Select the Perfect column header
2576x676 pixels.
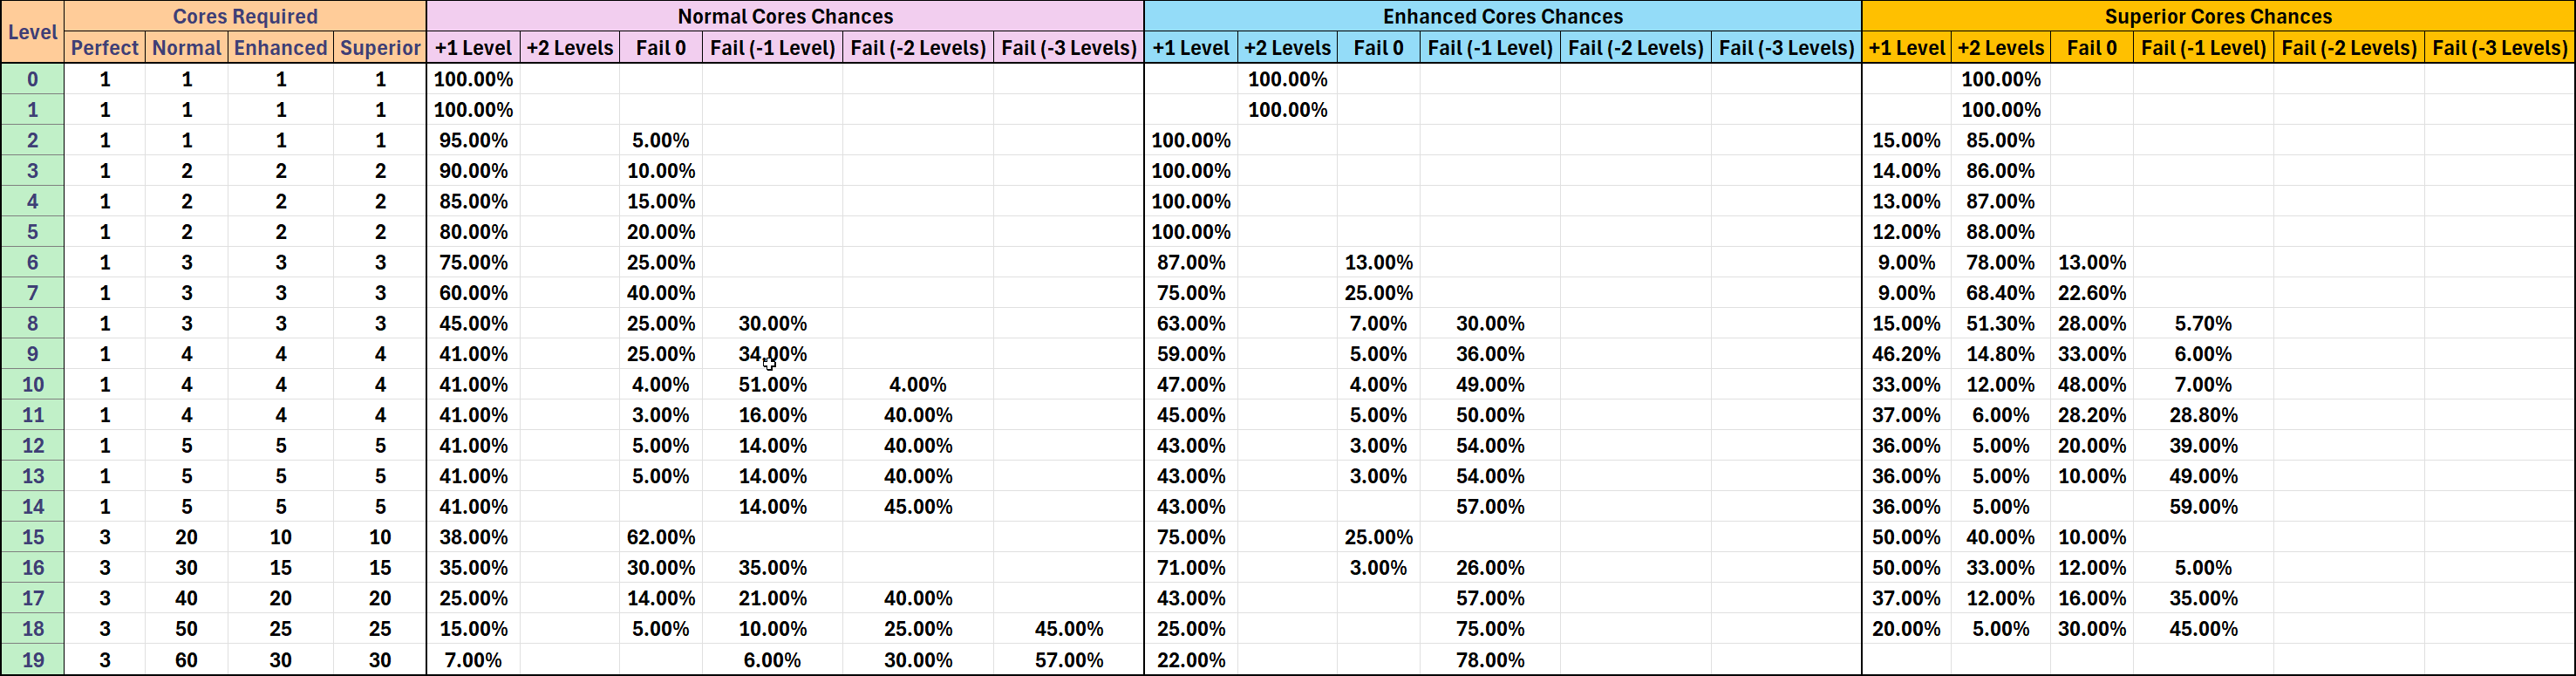pos(104,48)
